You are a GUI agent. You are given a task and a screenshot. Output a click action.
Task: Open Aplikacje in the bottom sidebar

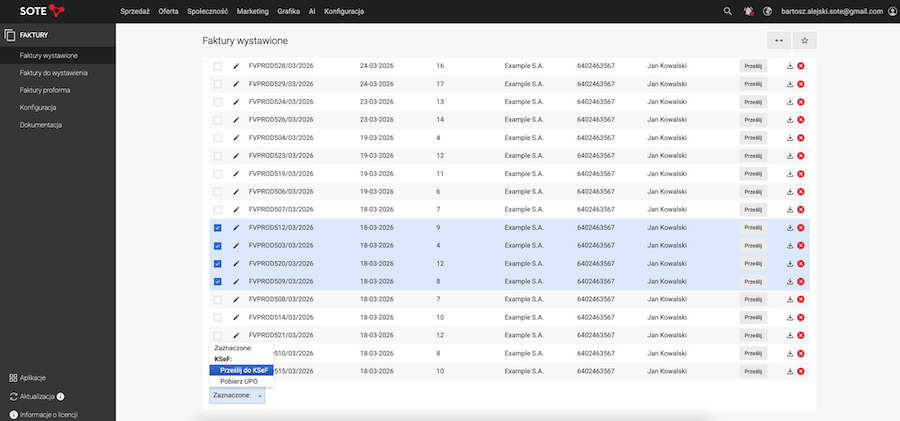tap(32, 378)
